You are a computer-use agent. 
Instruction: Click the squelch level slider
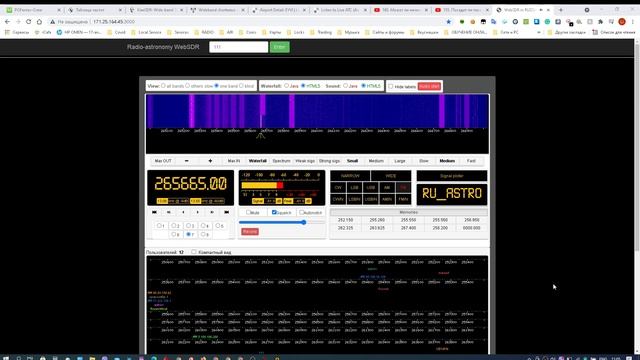click(282, 222)
